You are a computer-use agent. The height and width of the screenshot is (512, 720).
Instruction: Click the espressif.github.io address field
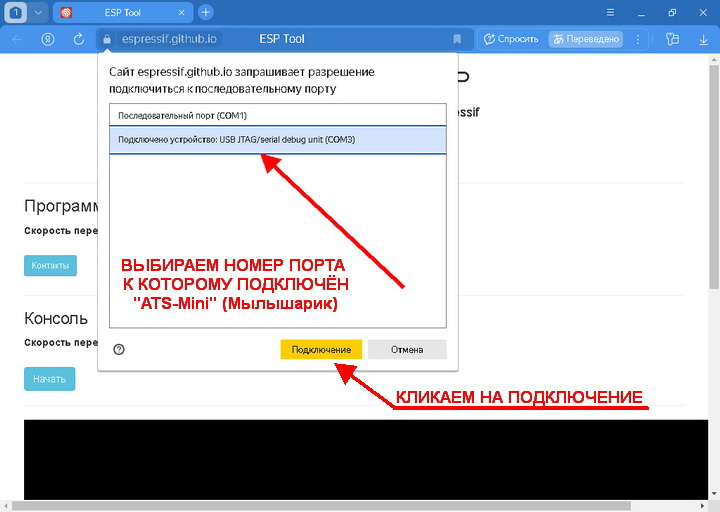coord(169,39)
